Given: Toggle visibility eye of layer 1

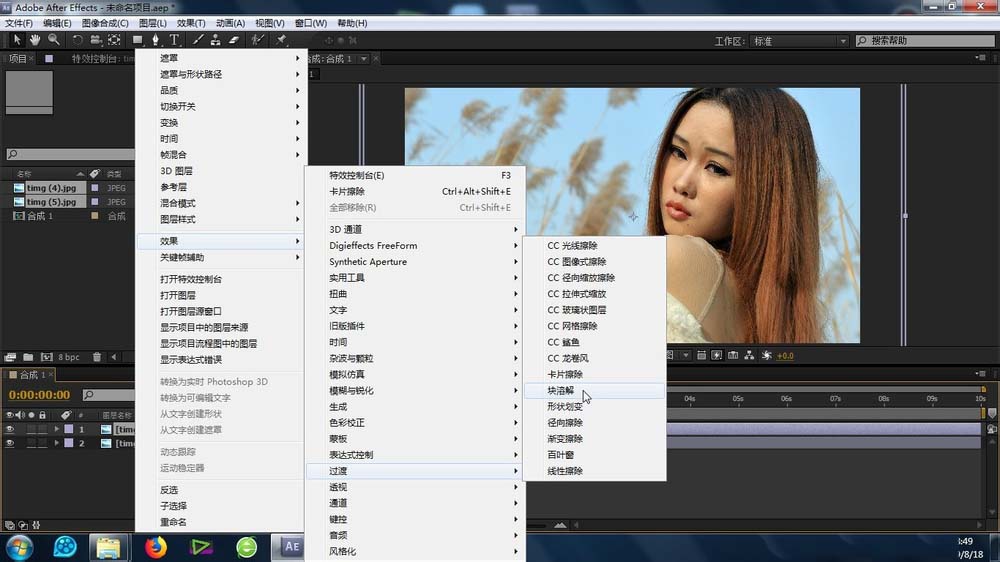Looking at the screenshot, I should coord(10,429).
